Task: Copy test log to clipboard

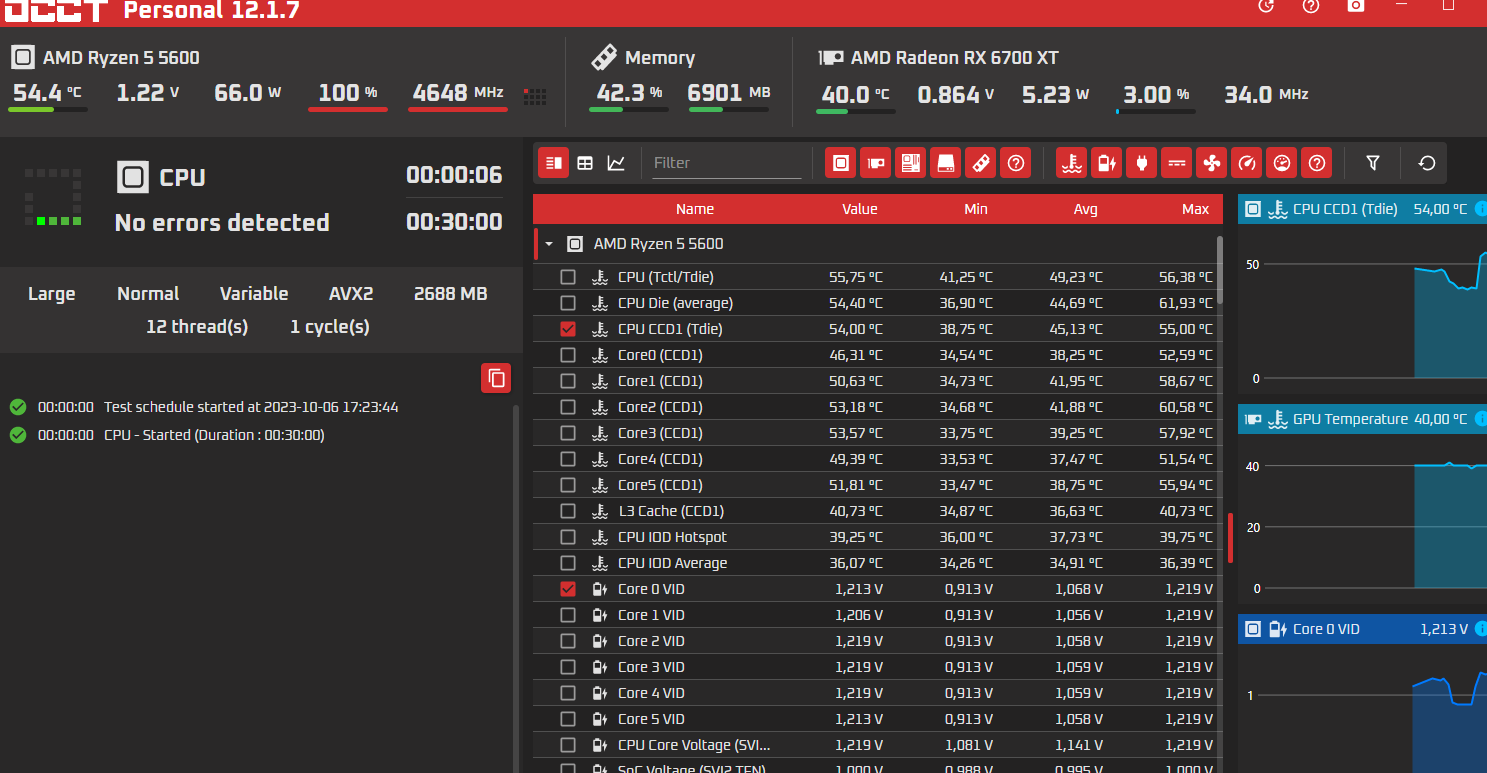Action: [496, 378]
